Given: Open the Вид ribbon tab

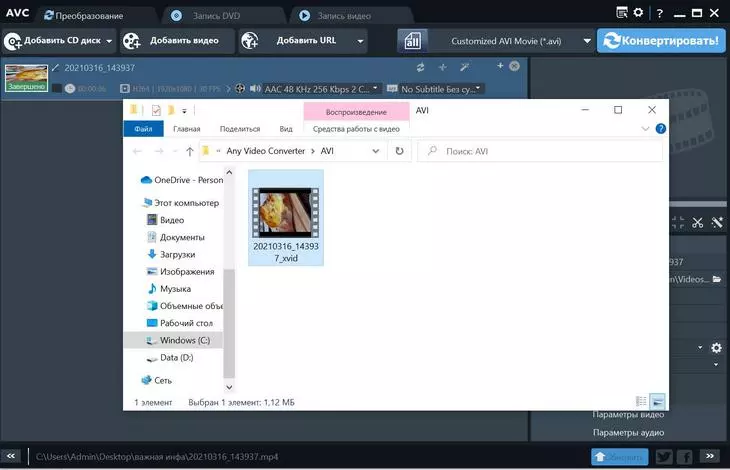Looking at the screenshot, I should [286, 129].
